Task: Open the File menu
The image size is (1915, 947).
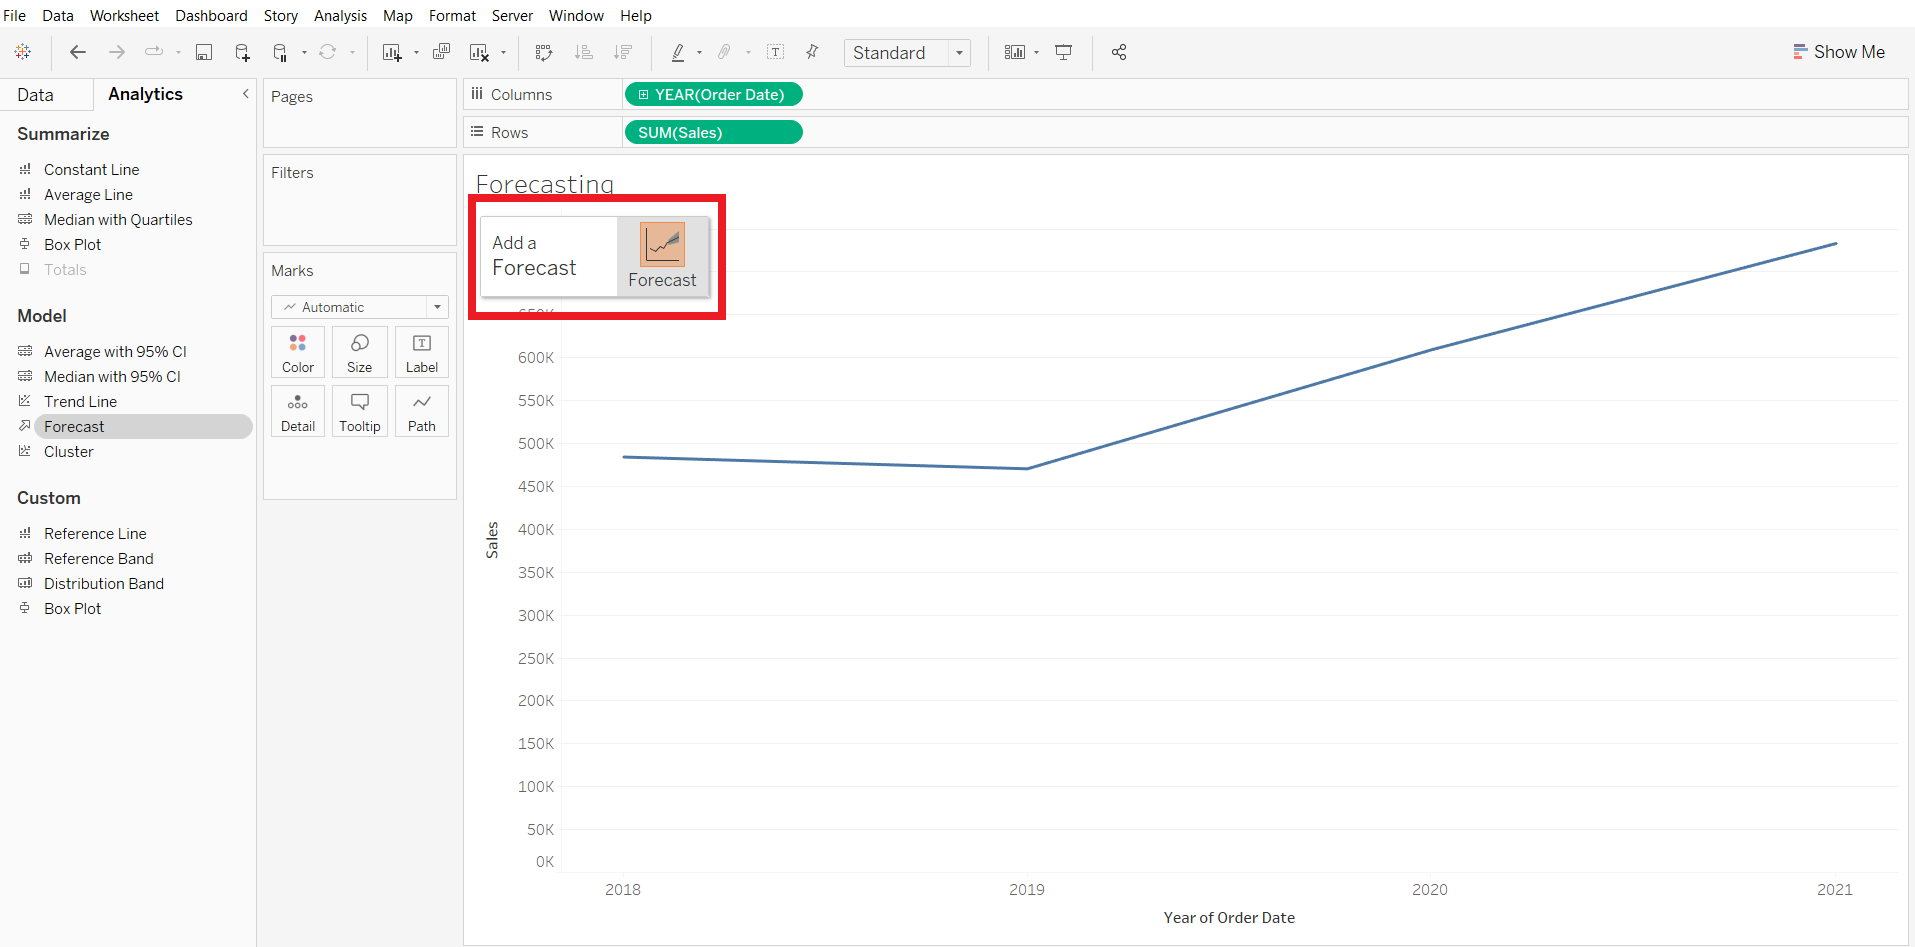Action: (15, 16)
